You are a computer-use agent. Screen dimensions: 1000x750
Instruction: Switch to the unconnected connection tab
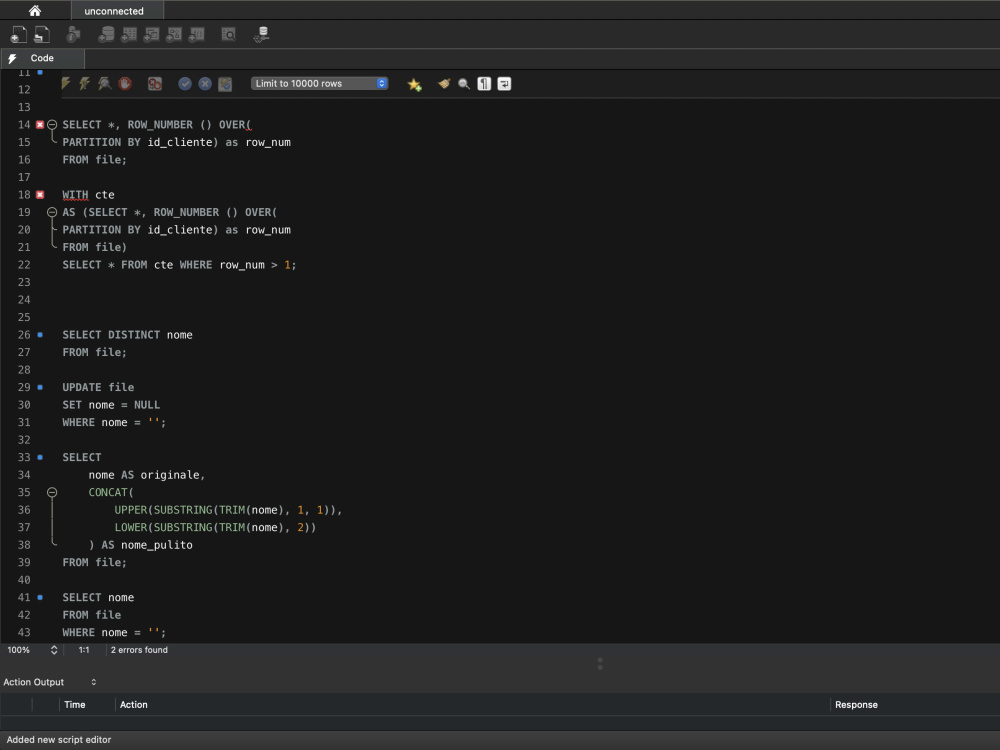click(114, 11)
